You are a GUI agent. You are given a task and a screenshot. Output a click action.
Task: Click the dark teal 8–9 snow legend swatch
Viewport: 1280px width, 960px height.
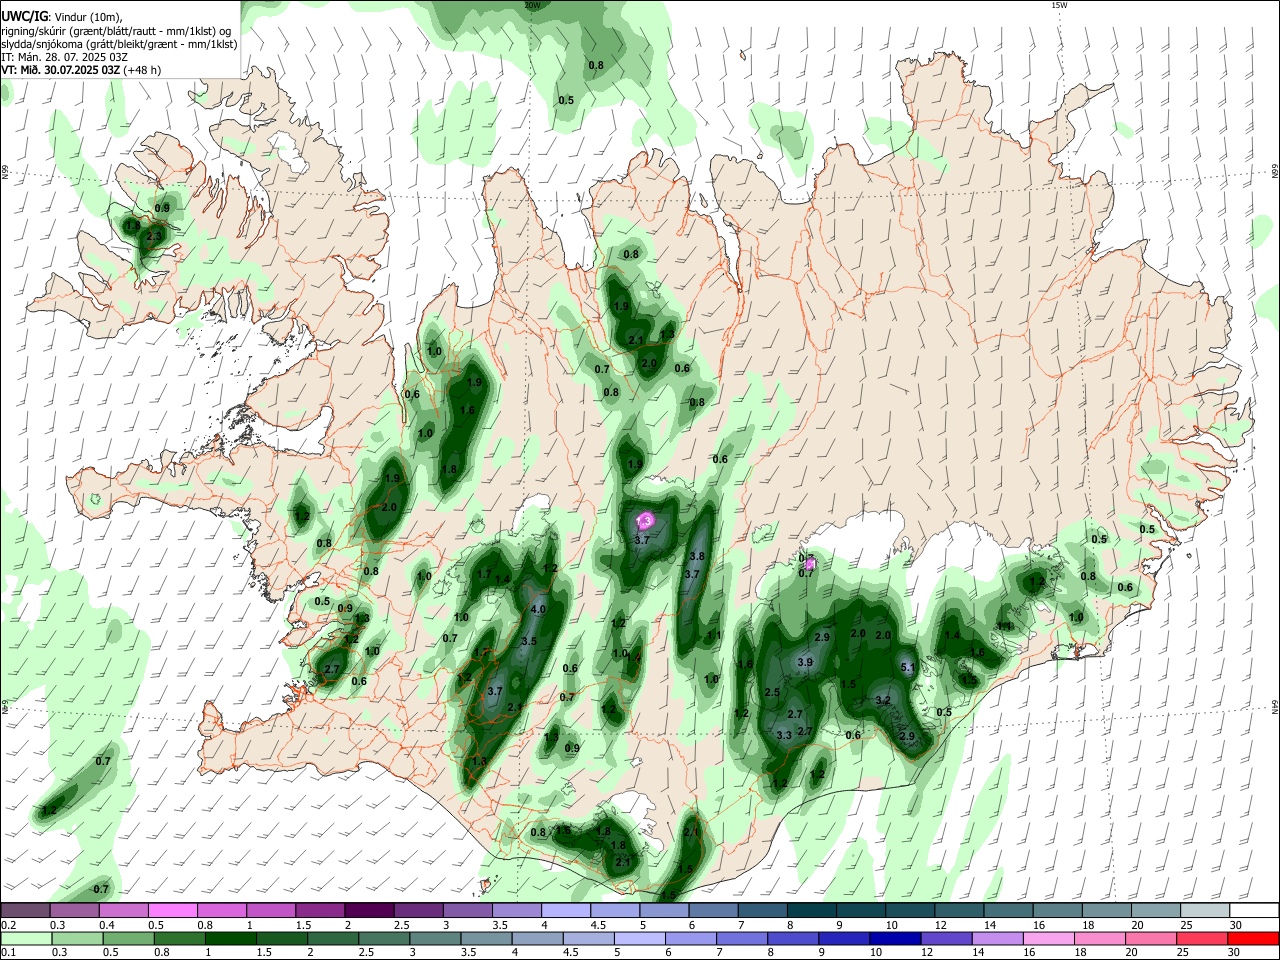click(814, 910)
